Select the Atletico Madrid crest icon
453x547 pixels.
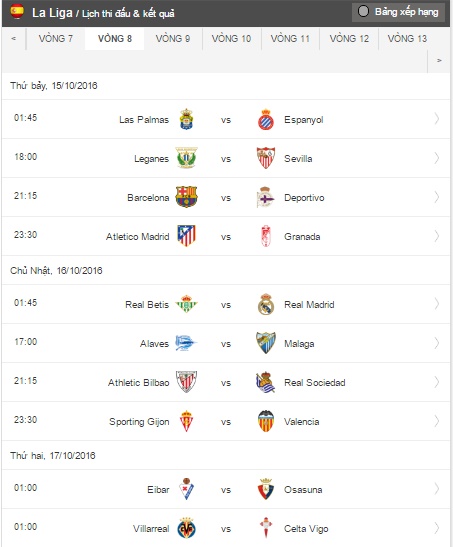pos(187,236)
